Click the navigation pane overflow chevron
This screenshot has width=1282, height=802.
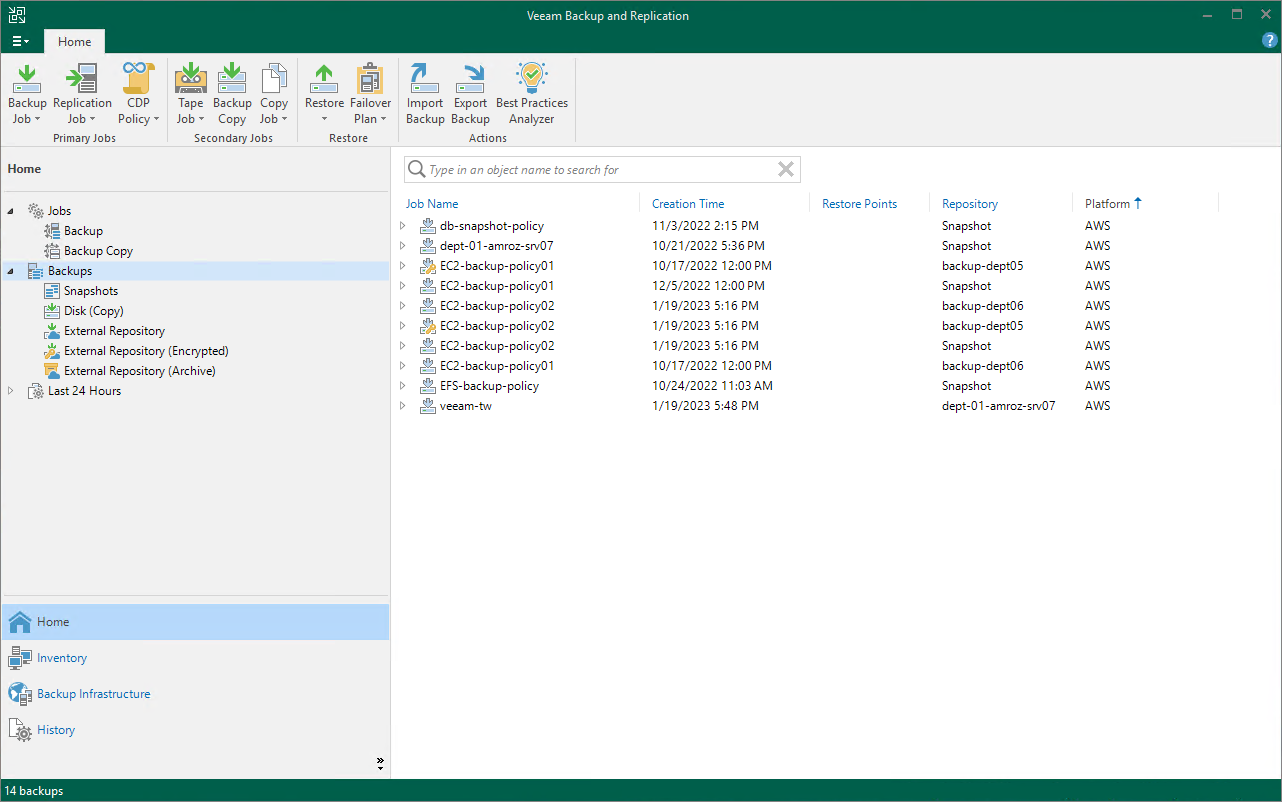point(380,763)
